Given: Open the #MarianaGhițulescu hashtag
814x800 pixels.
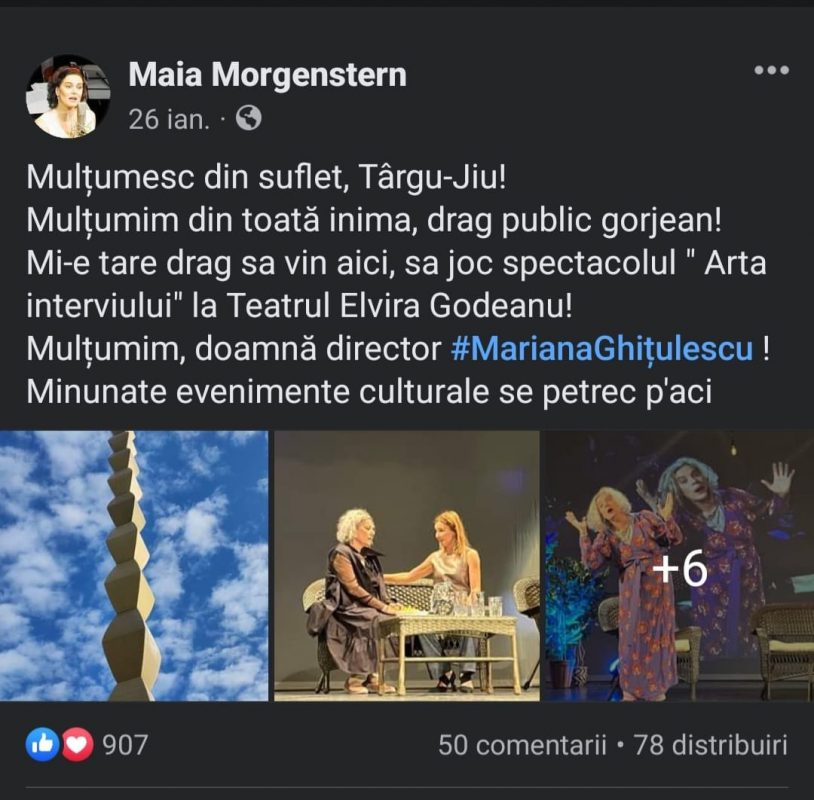Looking at the screenshot, I should (602, 348).
